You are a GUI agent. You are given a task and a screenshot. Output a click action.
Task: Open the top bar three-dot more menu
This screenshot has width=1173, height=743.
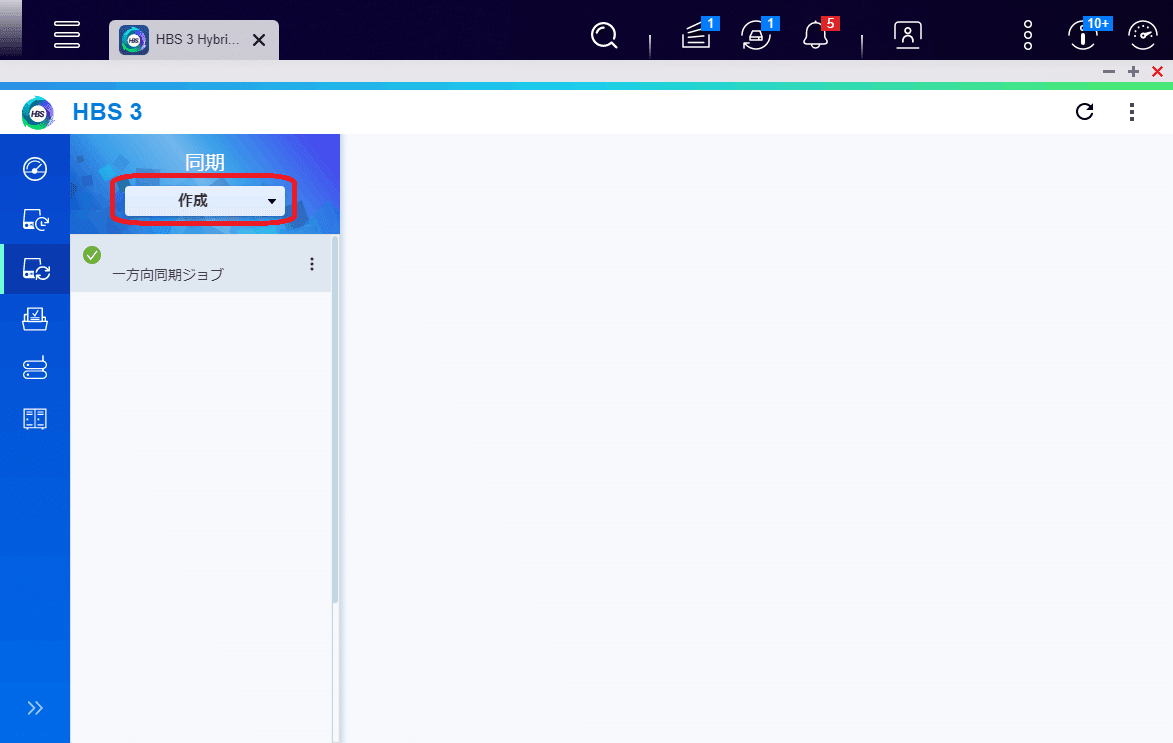(x=1028, y=35)
